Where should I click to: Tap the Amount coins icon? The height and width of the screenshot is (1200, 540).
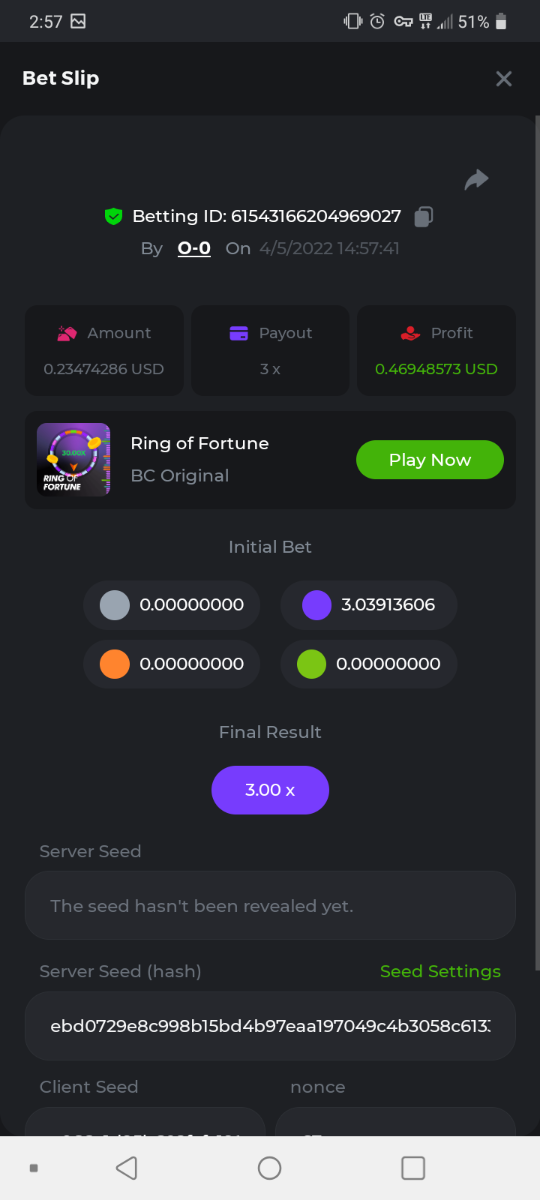click(x=67, y=333)
